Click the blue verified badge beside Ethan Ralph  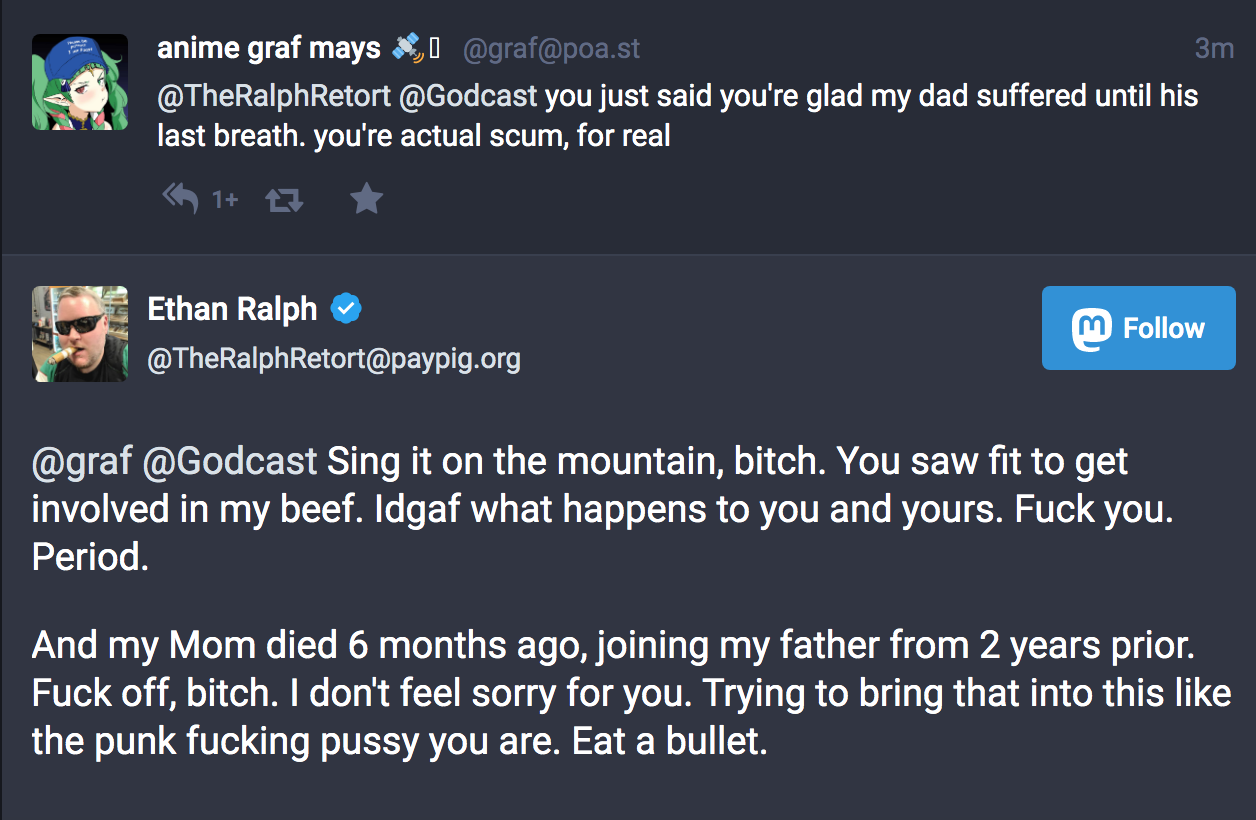(346, 309)
